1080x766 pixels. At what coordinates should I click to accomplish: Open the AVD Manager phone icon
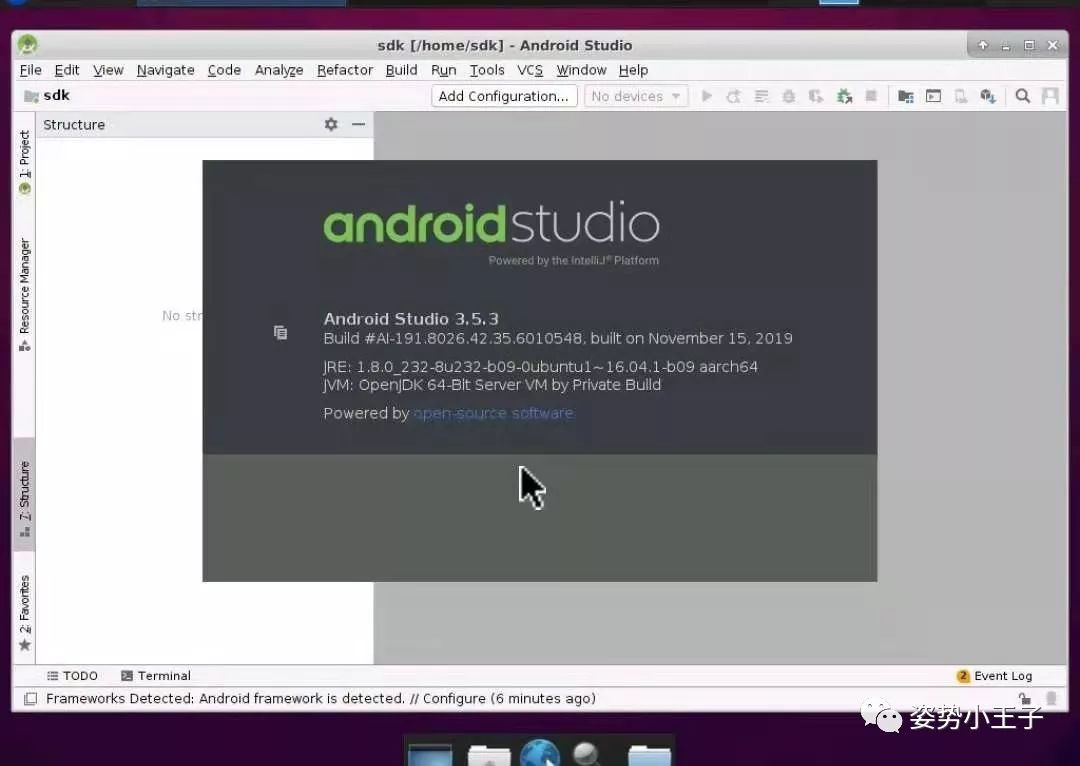pyautogui.click(x=960, y=96)
